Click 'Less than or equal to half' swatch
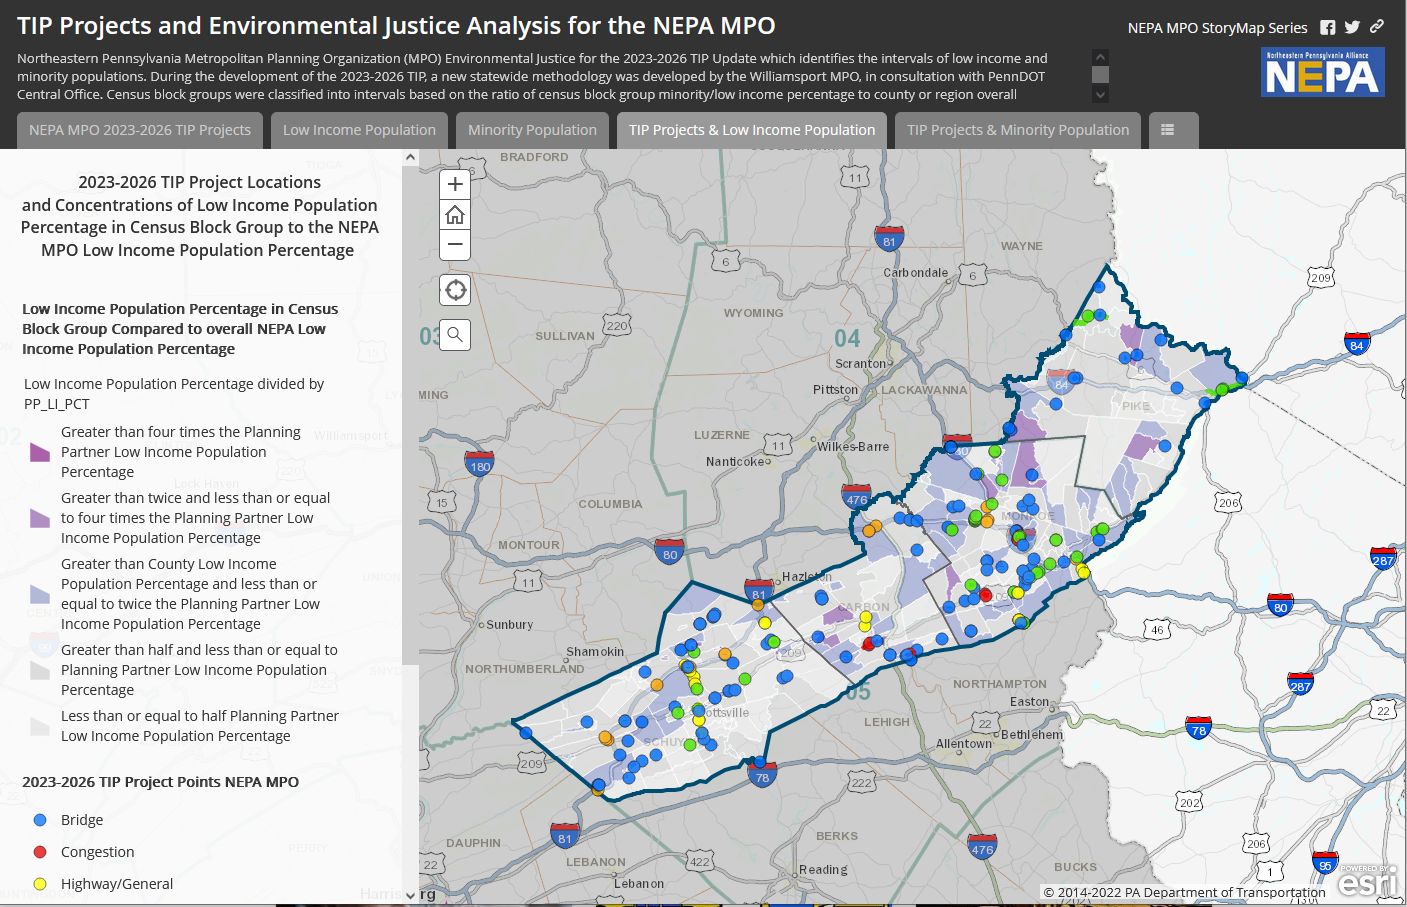The height and width of the screenshot is (907, 1407). [x=40, y=726]
